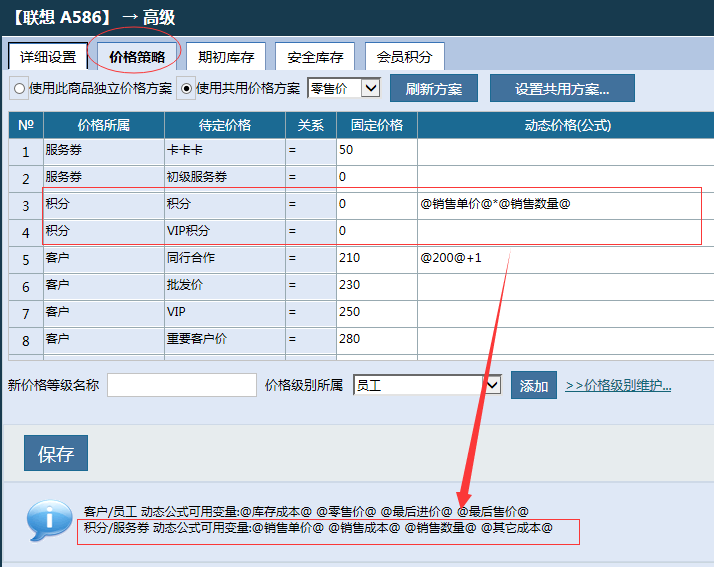Screen dimensions: 714x567
Task: Select row number 5 in price table
Action: pyautogui.click(x=26, y=260)
